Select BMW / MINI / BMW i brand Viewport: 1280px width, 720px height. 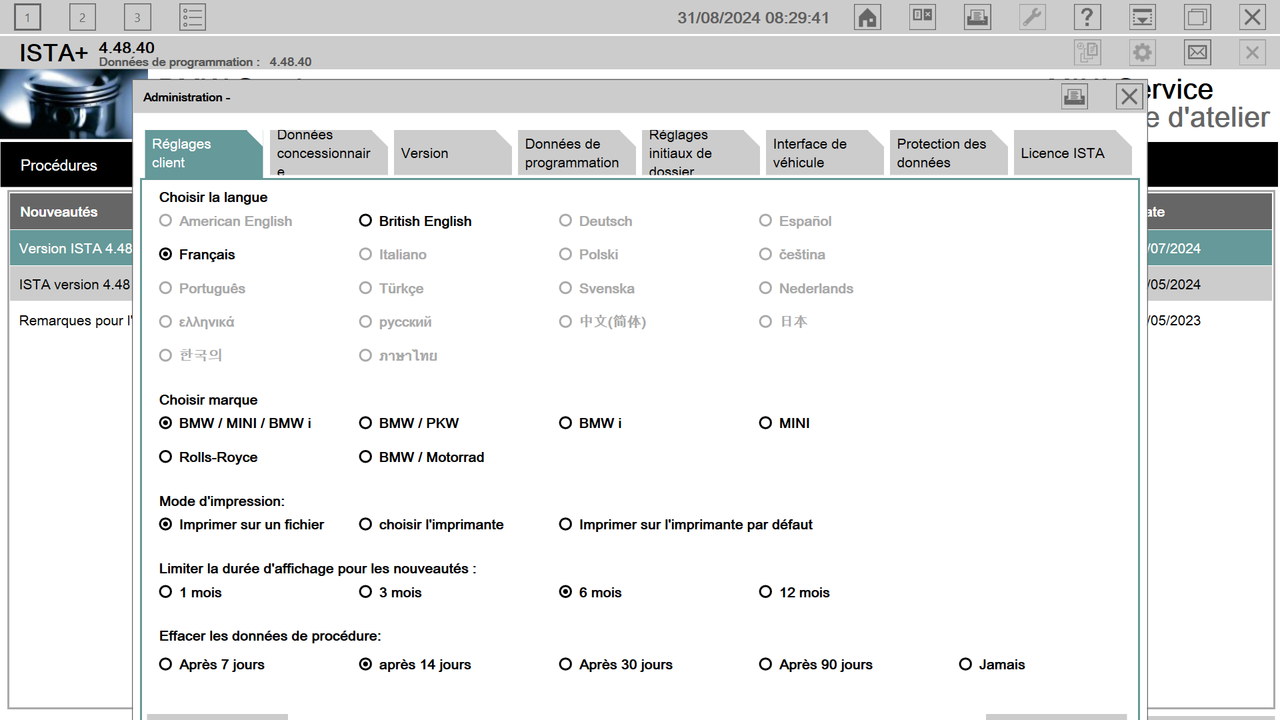point(235,423)
